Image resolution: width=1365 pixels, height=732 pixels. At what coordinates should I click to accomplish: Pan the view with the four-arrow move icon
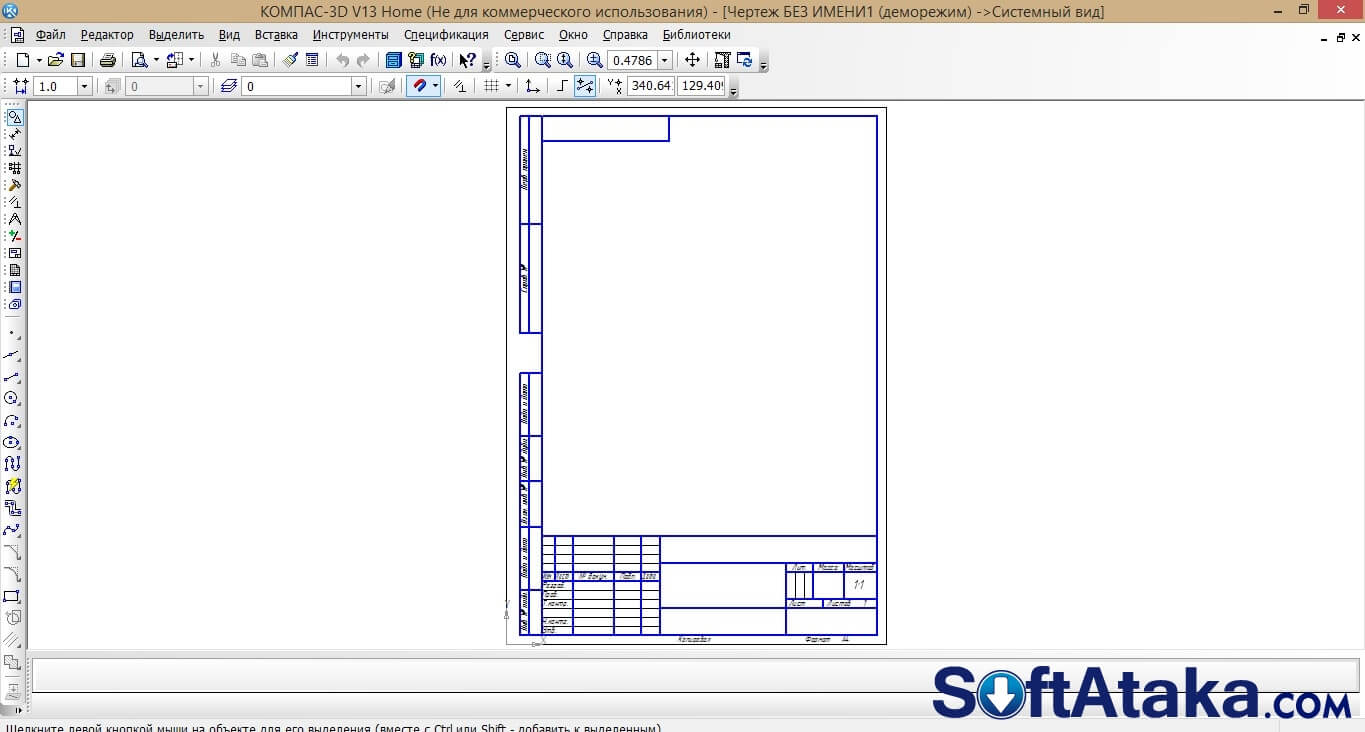point(692,60)
